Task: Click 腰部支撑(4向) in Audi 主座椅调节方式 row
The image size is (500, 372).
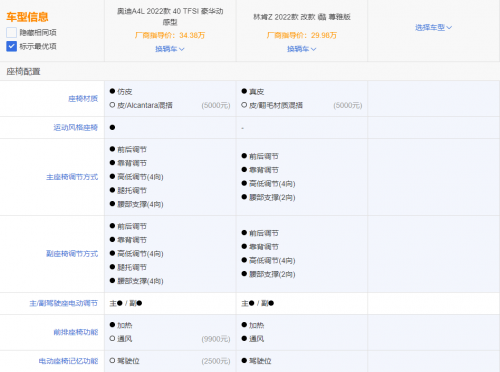Action: (x=140, y=204)
